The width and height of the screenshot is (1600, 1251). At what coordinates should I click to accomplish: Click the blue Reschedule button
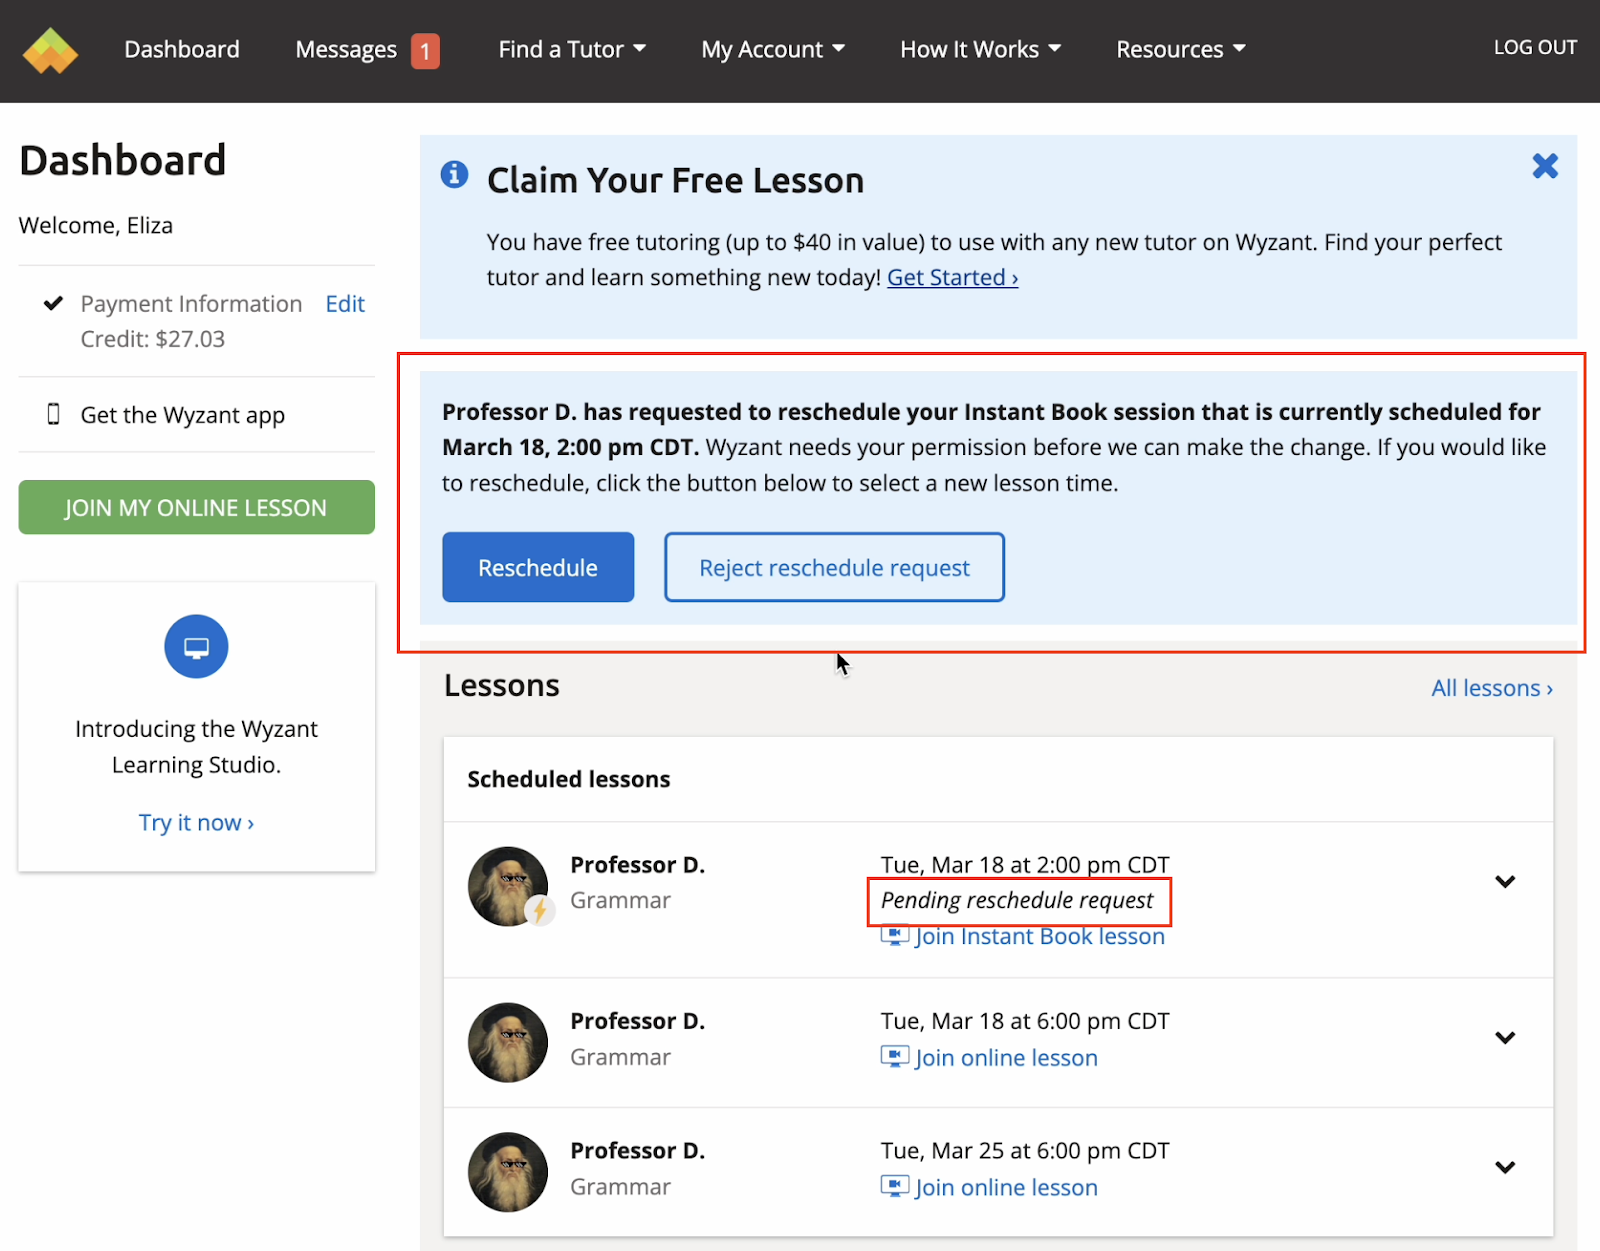click(x=538, y=567)
